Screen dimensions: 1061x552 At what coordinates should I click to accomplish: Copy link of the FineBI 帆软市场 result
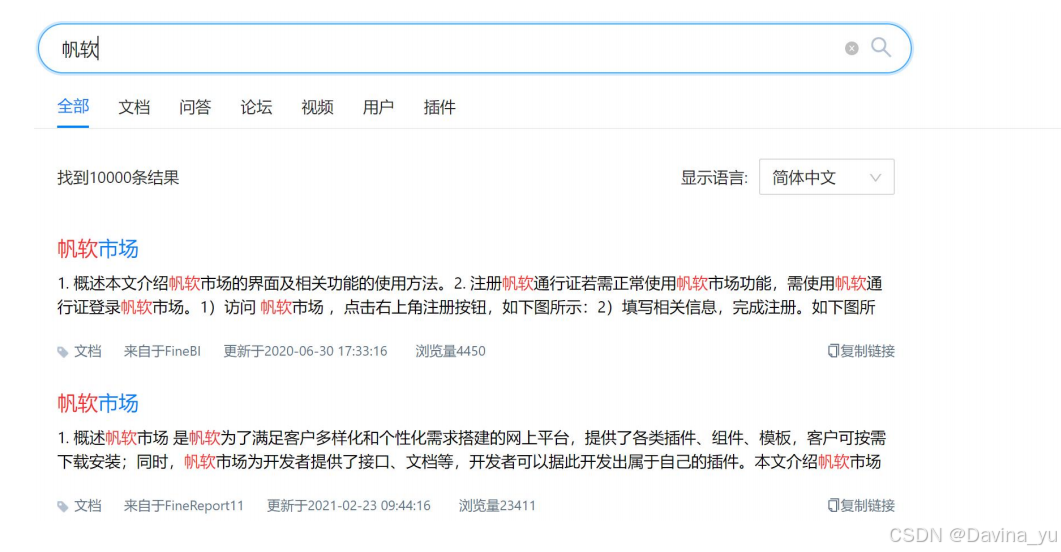[861, 351]
